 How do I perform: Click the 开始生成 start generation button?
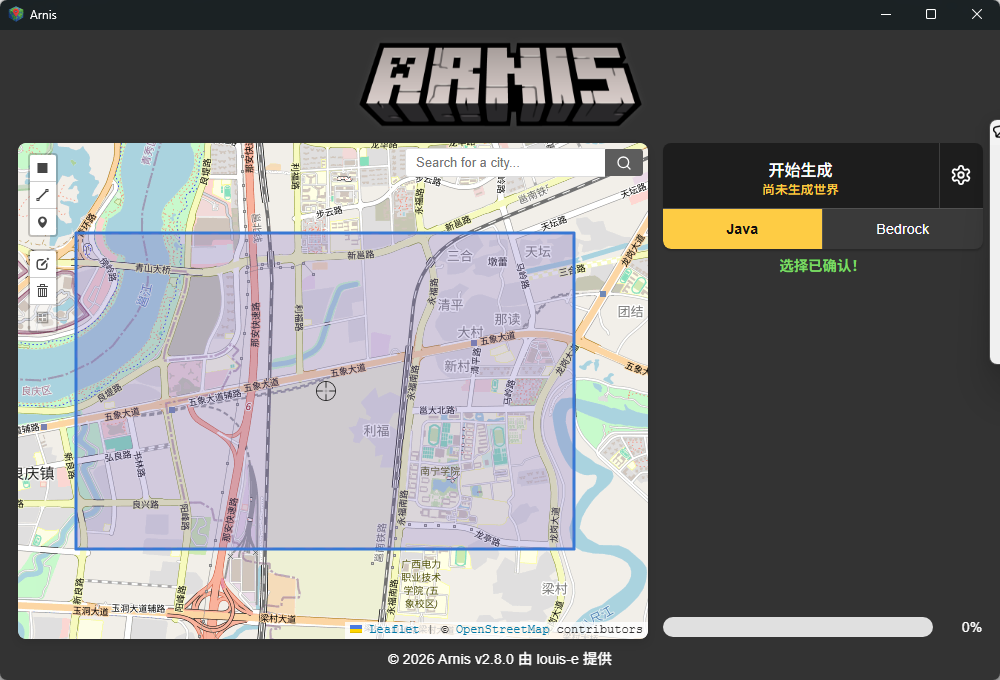pyautogui.click(x=800, y=176)
